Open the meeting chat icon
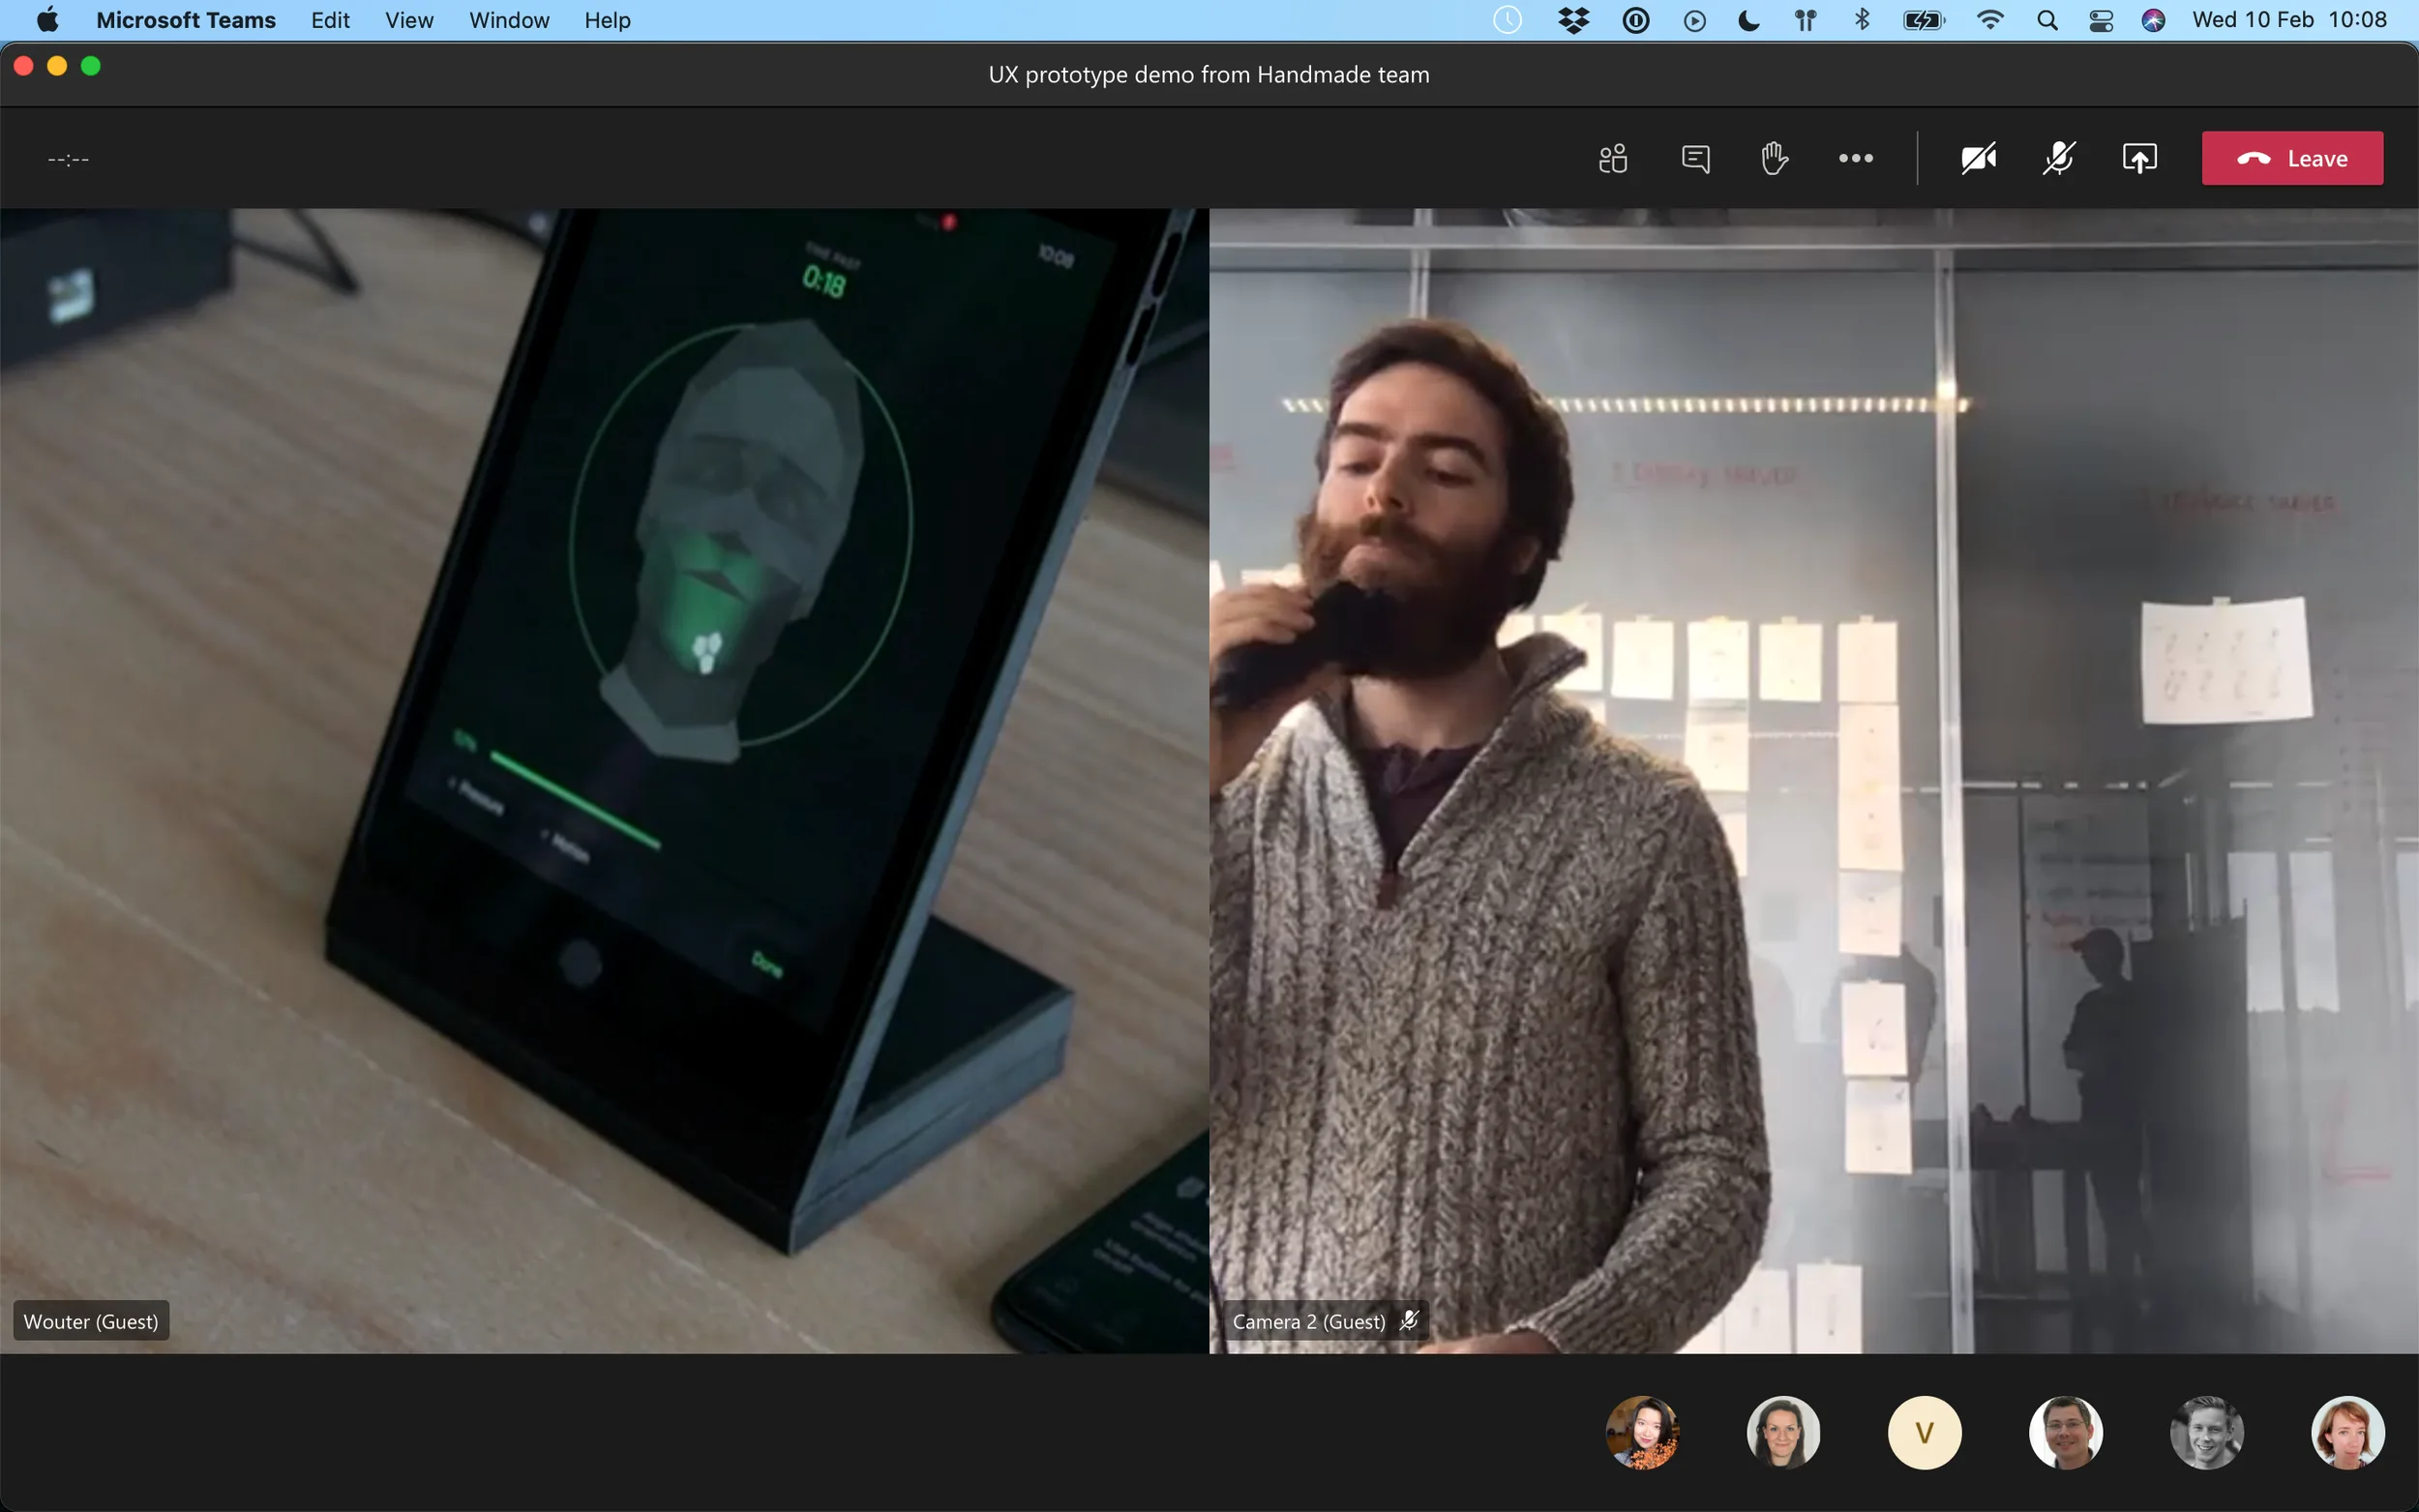Screen dimensions: 2419x1512 (1695, 158)
